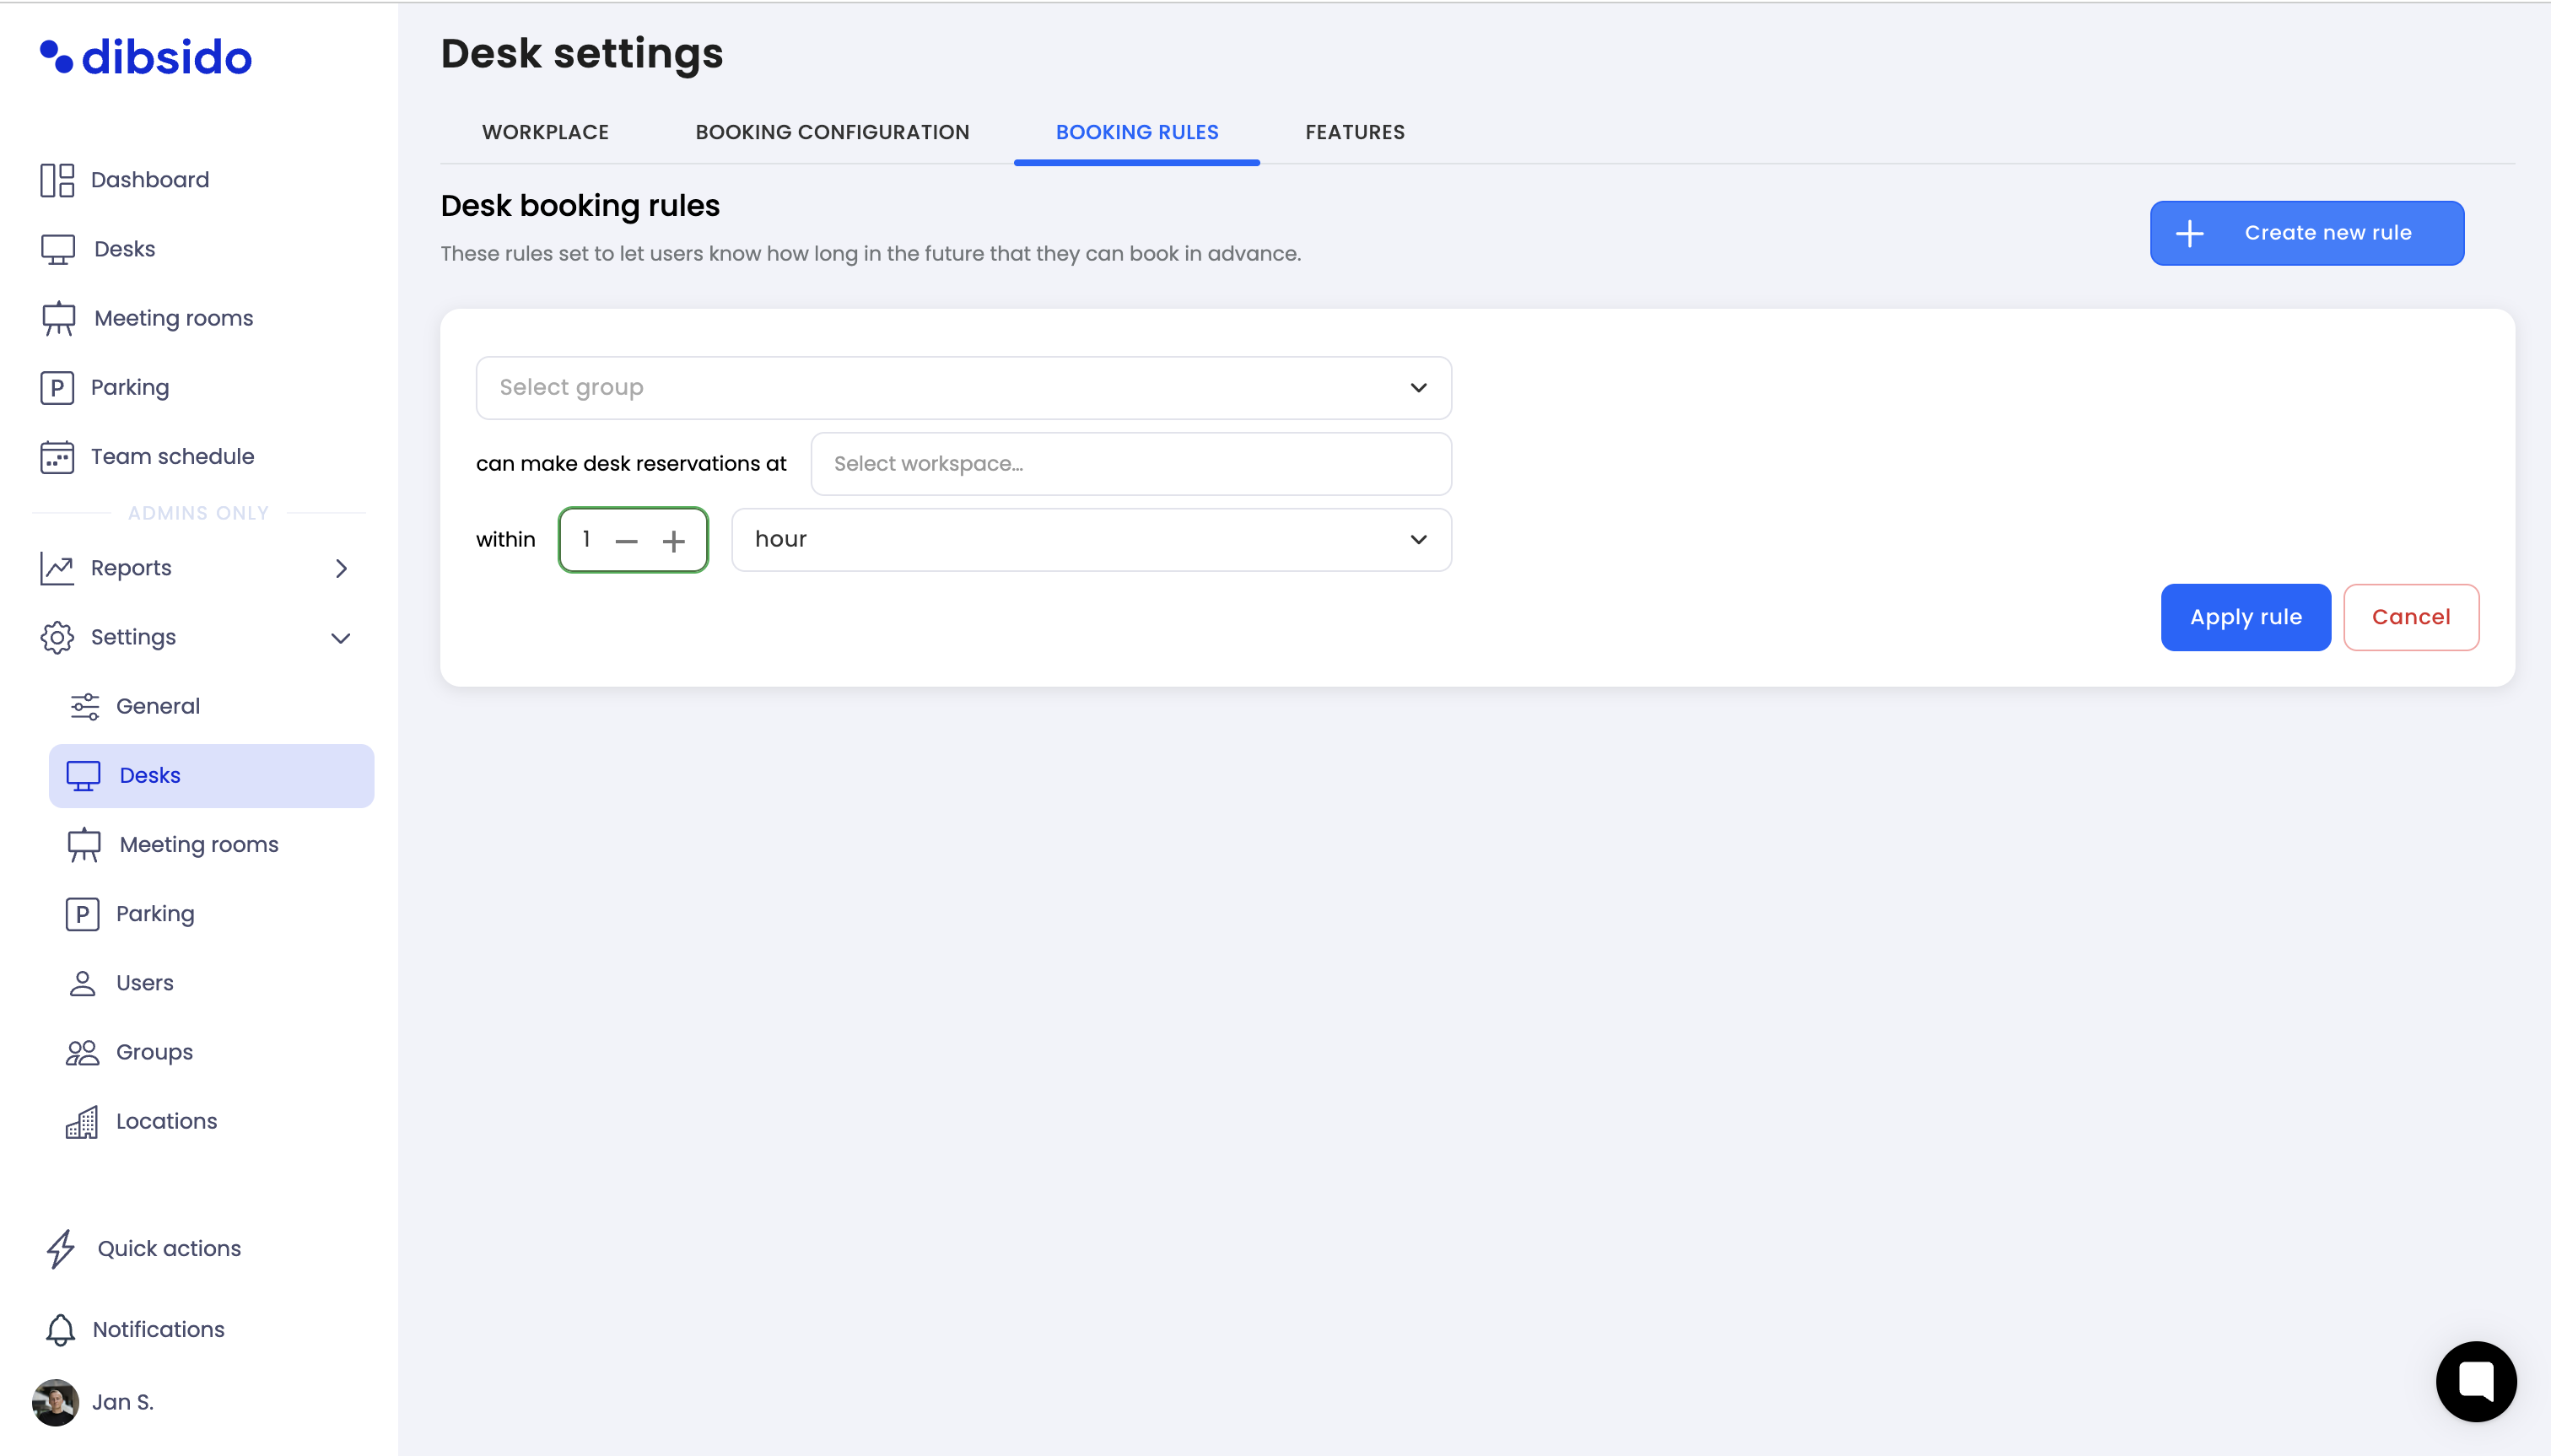This screenshot has width=2551, height=1456.
Task: Open Quick actions lightning icon
Action: [x=61, y=1249]
